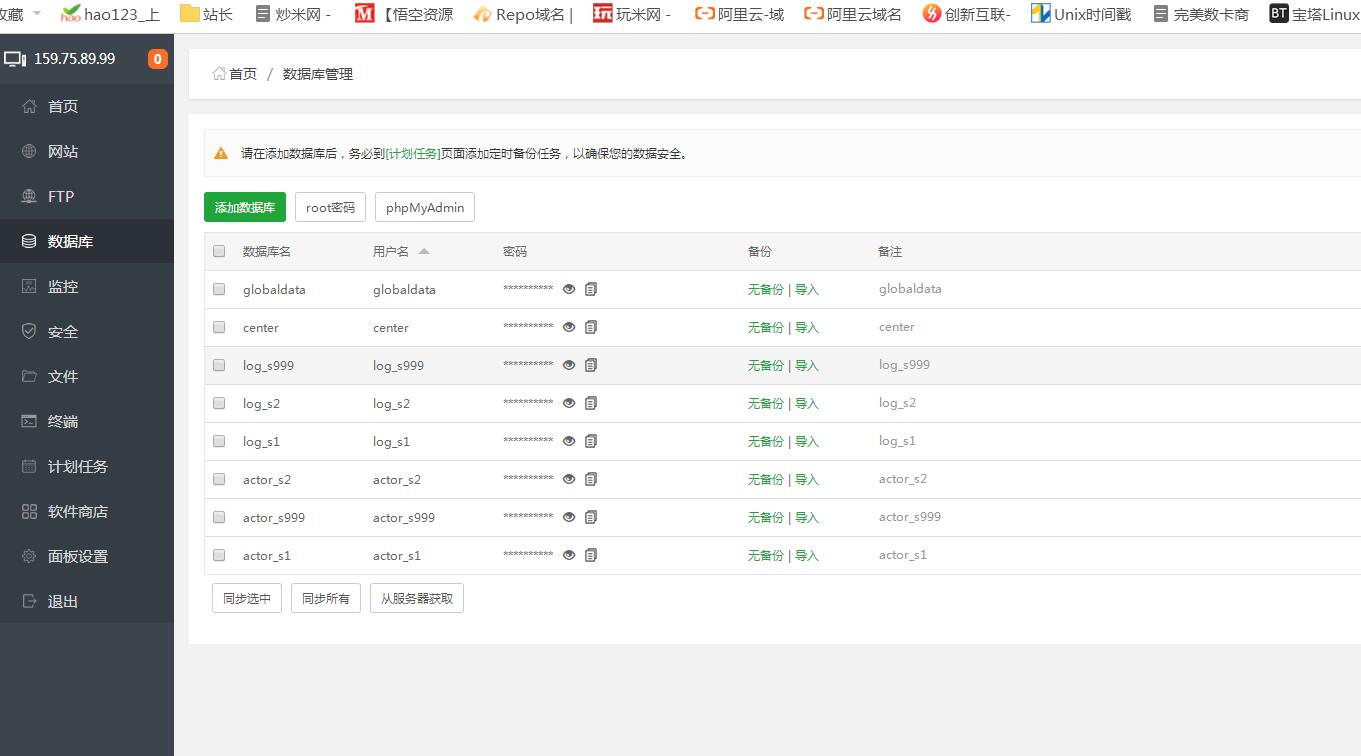Viewport: 1361px width, 756px height.
Task: Click the copy icon in actor_s999 row
Action: coord(591,517)
